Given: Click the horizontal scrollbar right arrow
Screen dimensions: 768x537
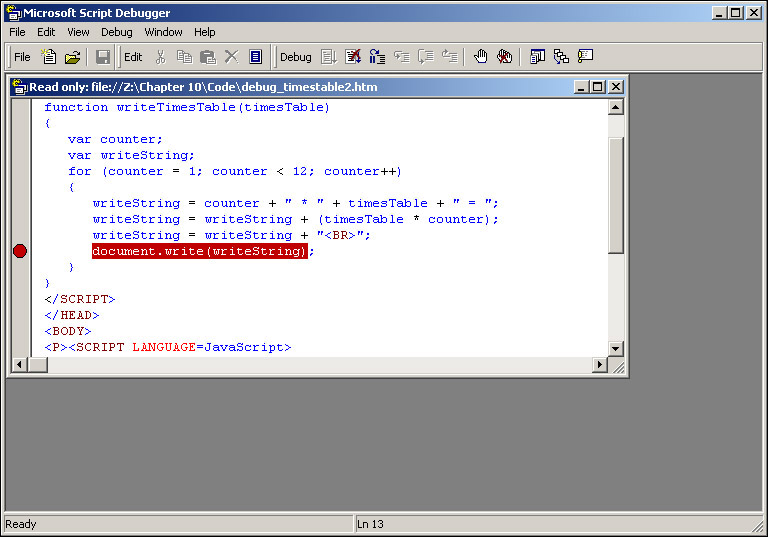Looking at the screenshot, I should [x=600, y=365].
